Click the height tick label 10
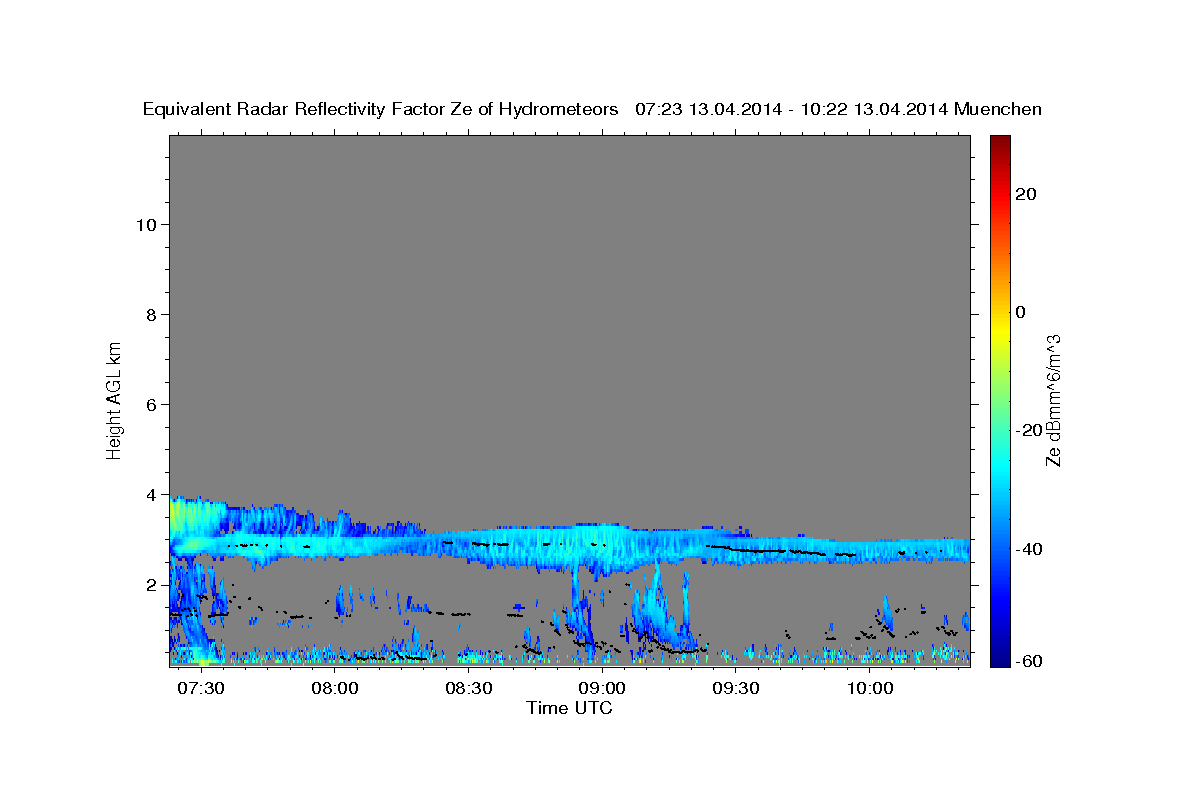This screenshot has width=1200, height=800. tap(147, 224)
